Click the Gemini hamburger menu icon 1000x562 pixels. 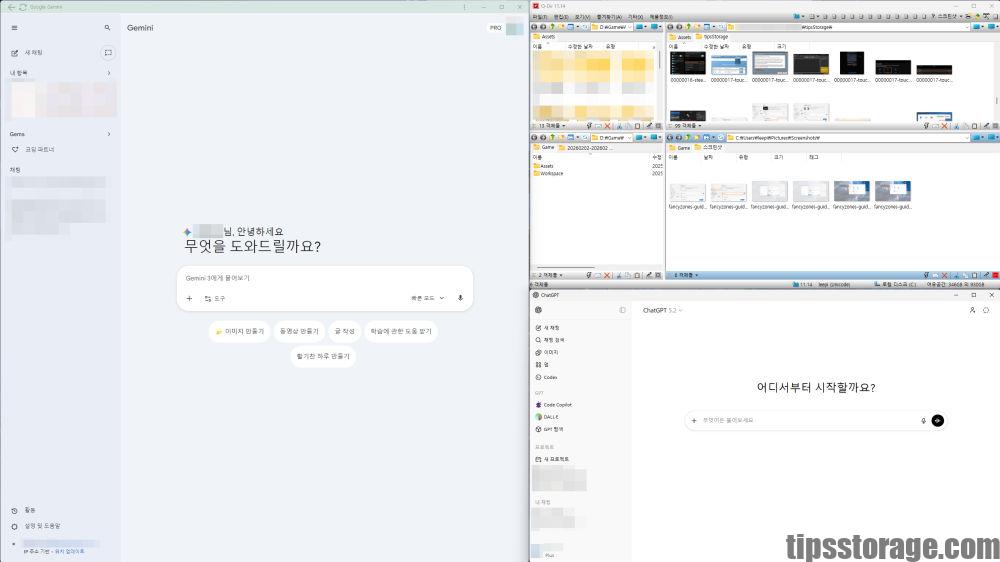14,28
